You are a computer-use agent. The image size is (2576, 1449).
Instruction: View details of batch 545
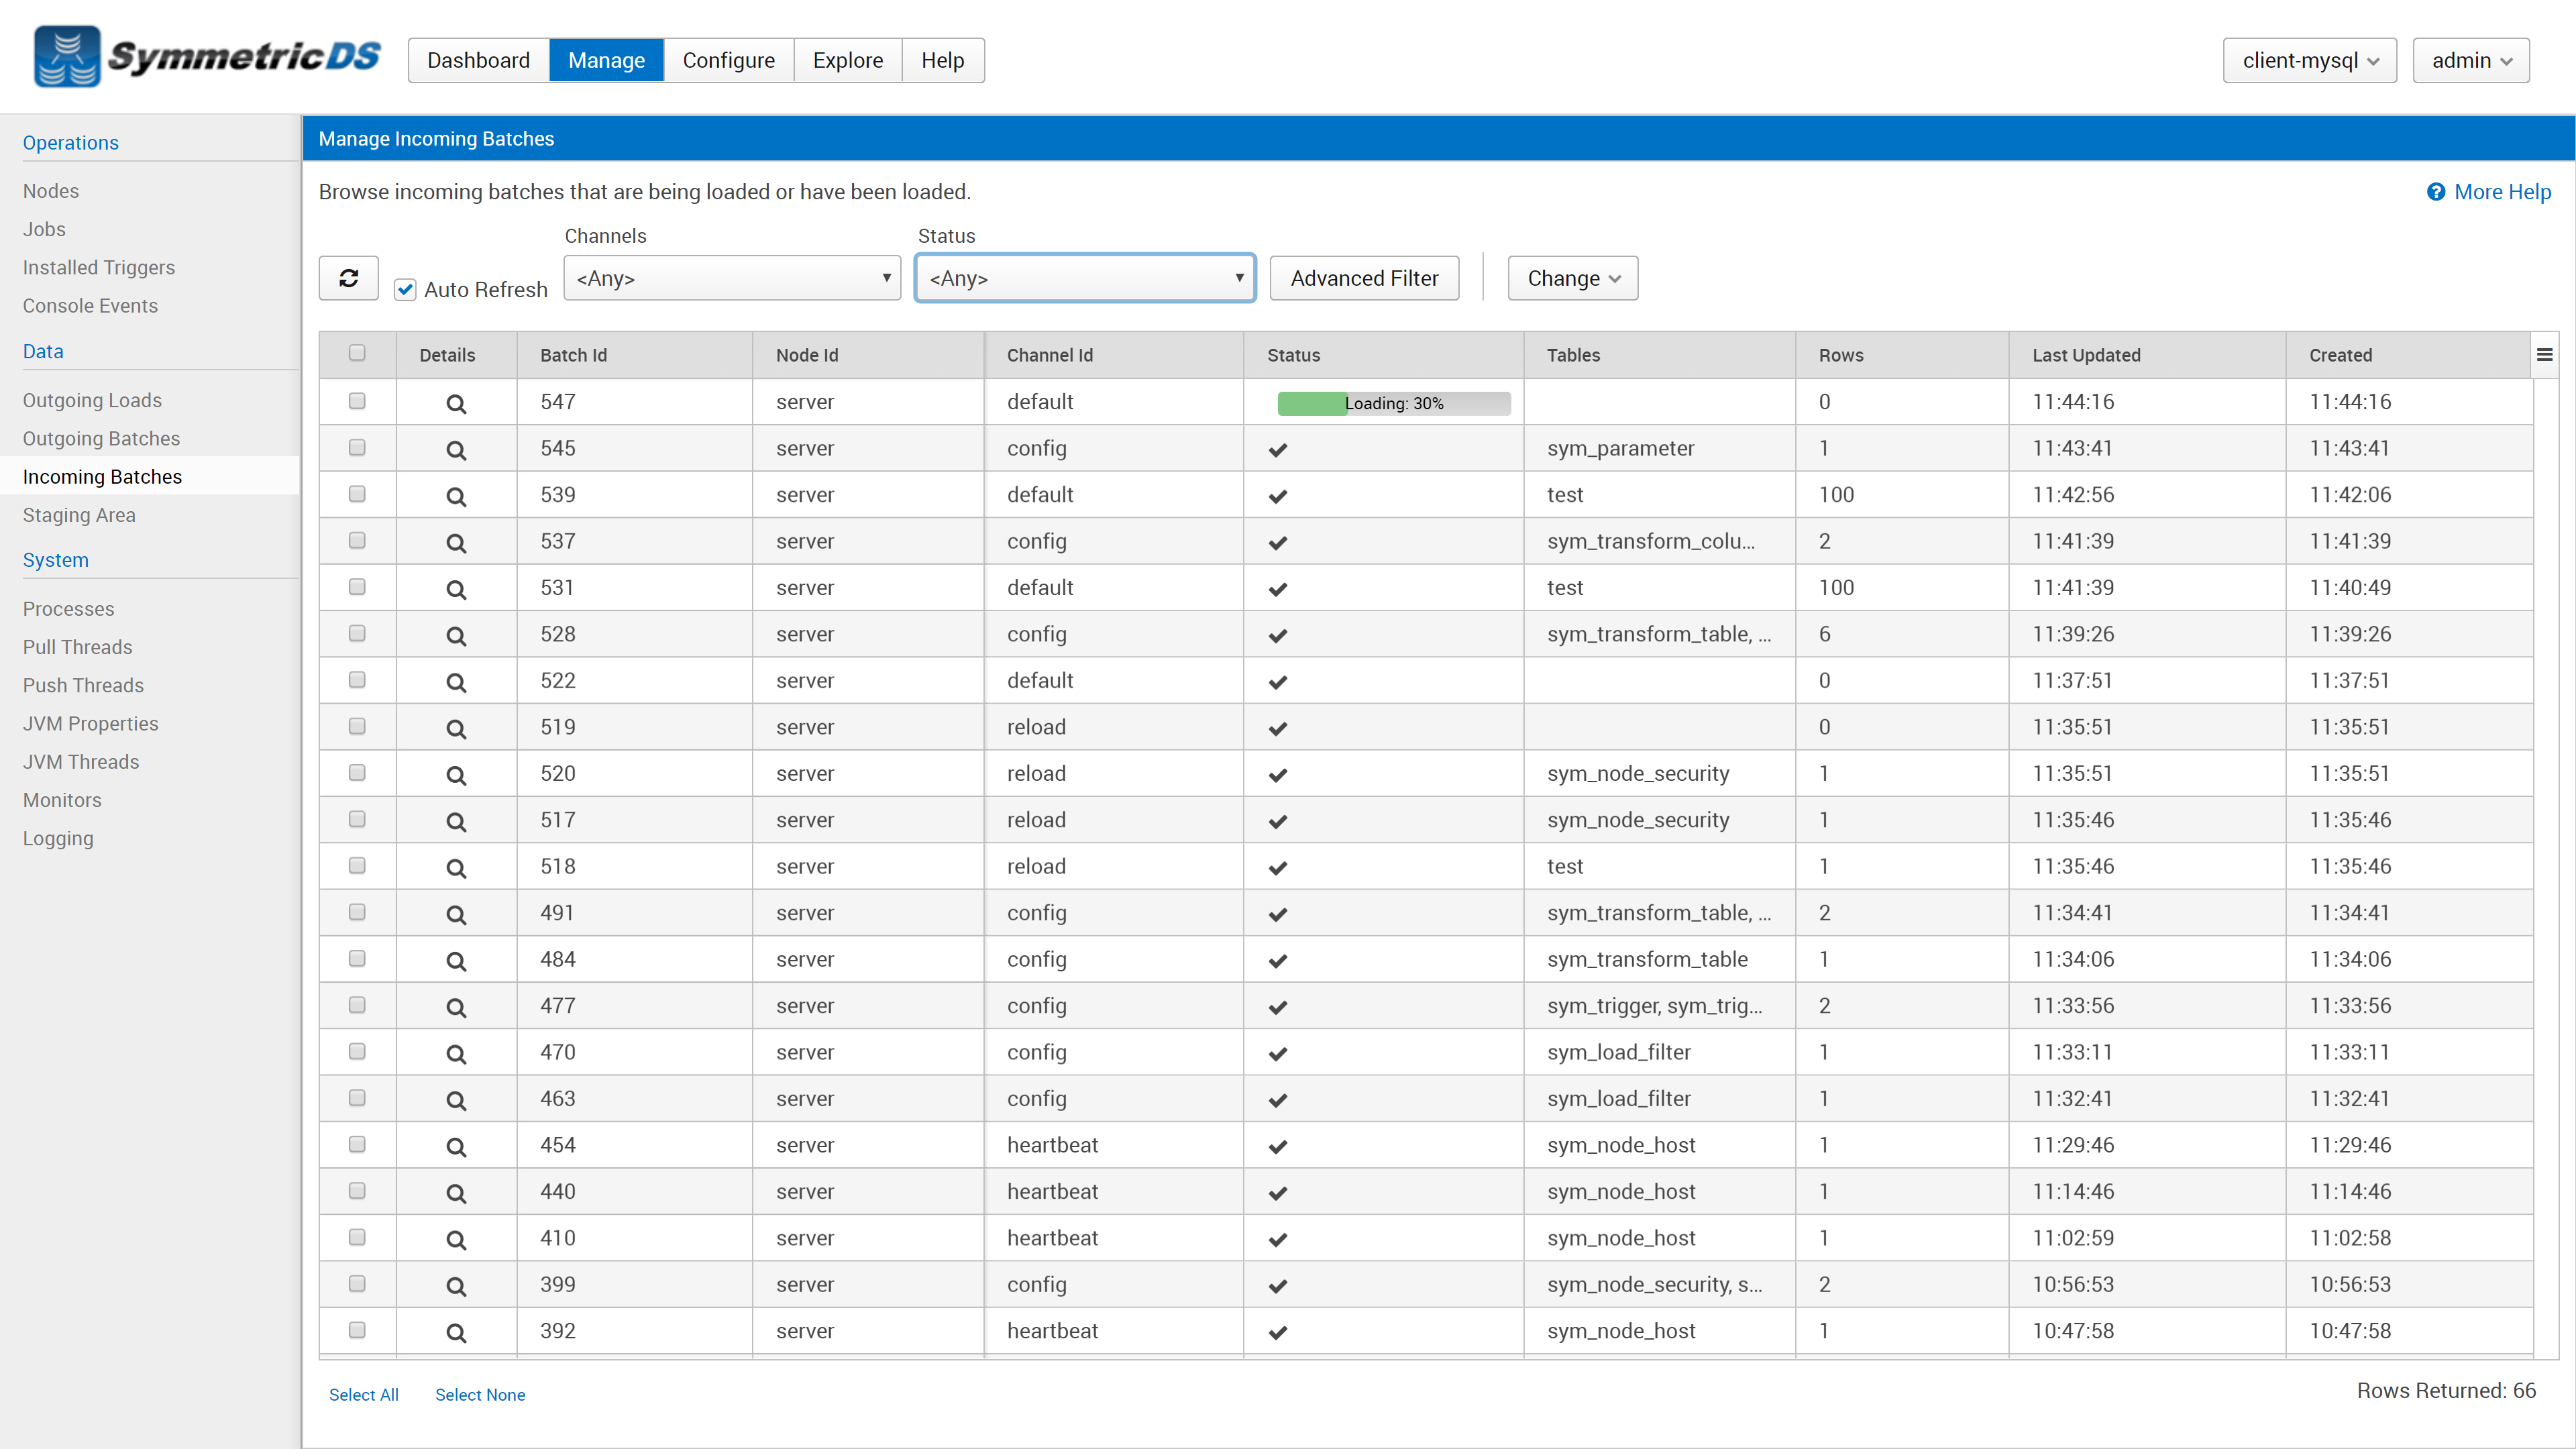click(x=456, y=450)
